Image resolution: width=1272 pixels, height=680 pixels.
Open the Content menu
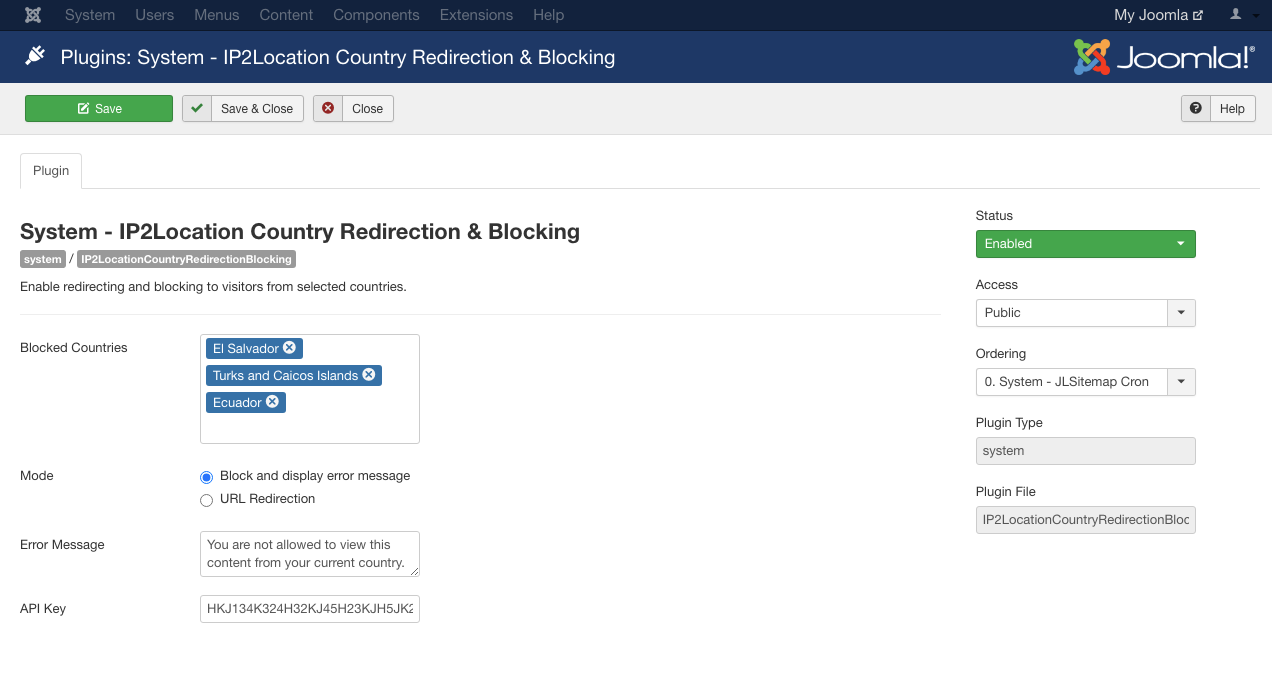pyautogui.click(x=286, y=15)
